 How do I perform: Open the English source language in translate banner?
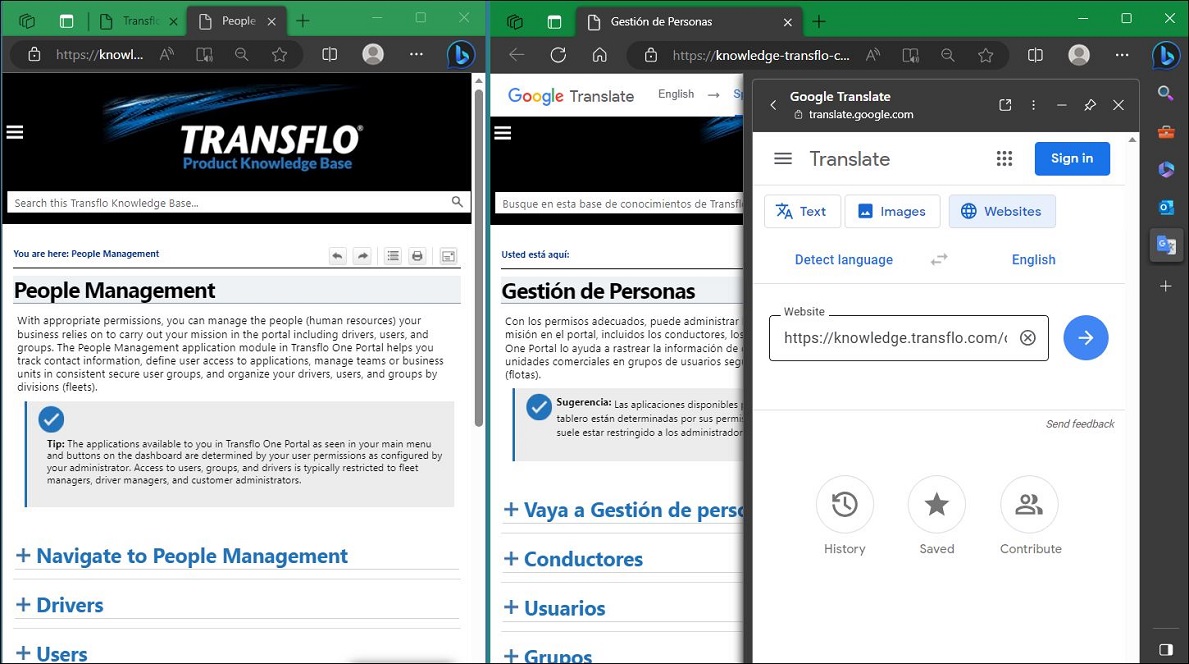pyautogui.click(x=676, y=94)
